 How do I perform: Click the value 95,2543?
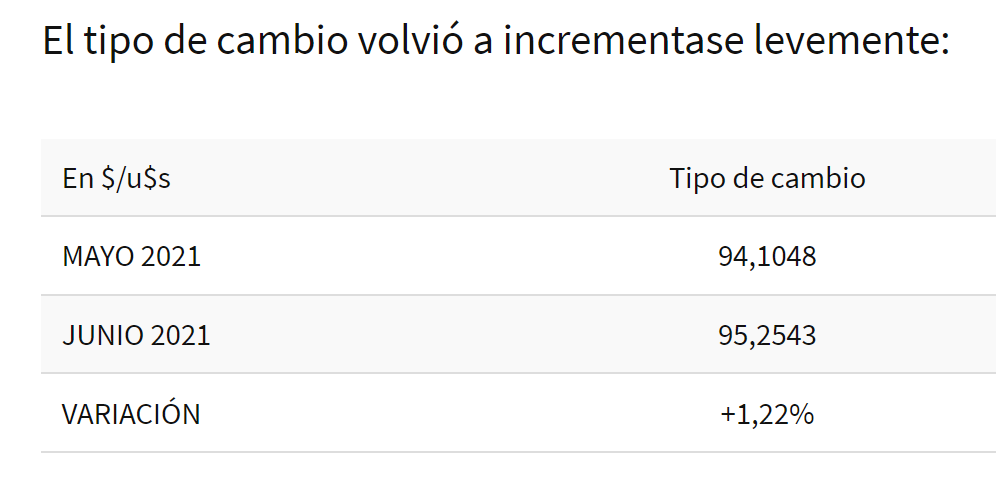pos(767,335)
